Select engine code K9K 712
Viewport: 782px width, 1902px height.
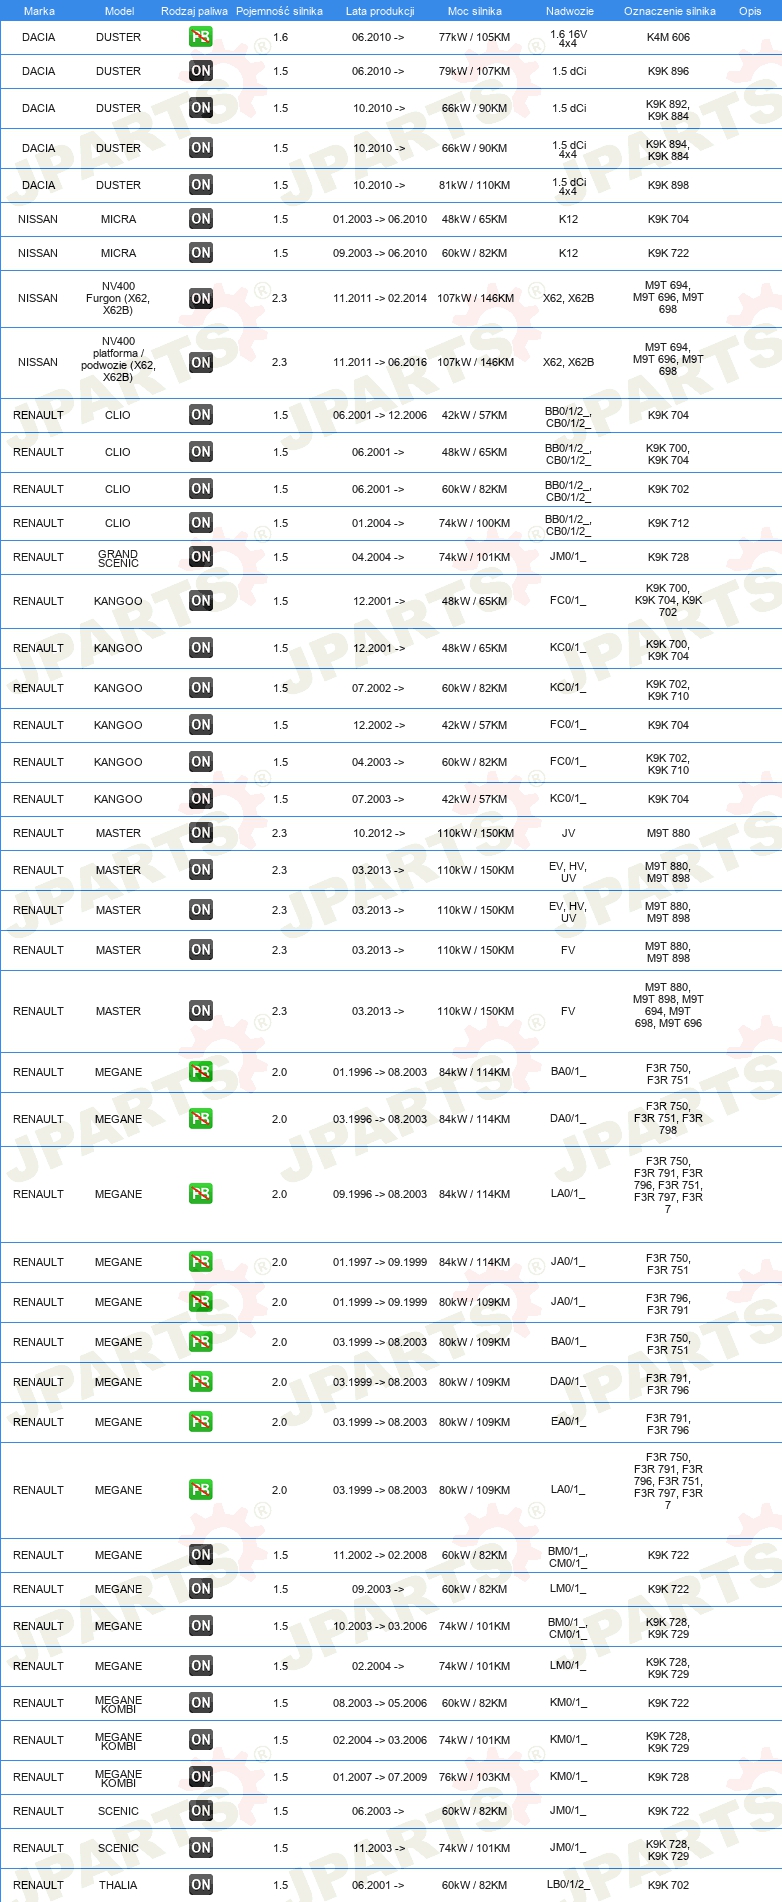coord(668,523)
